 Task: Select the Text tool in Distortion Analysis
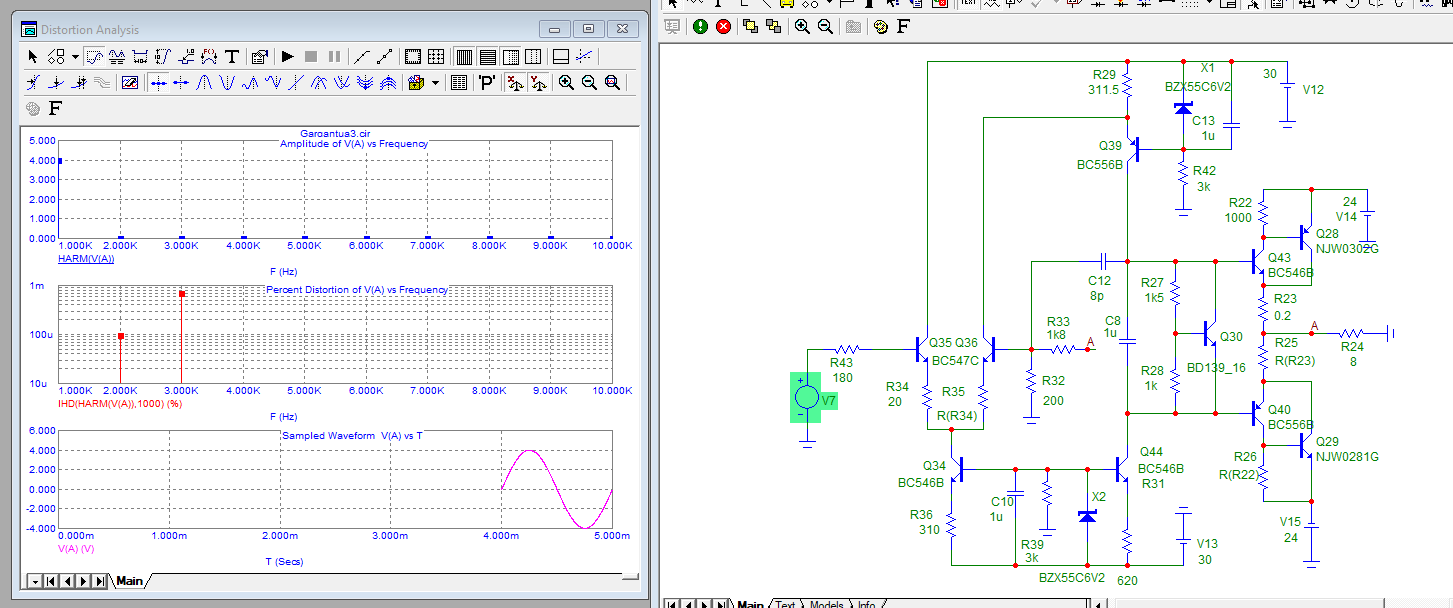click(232, 57)
